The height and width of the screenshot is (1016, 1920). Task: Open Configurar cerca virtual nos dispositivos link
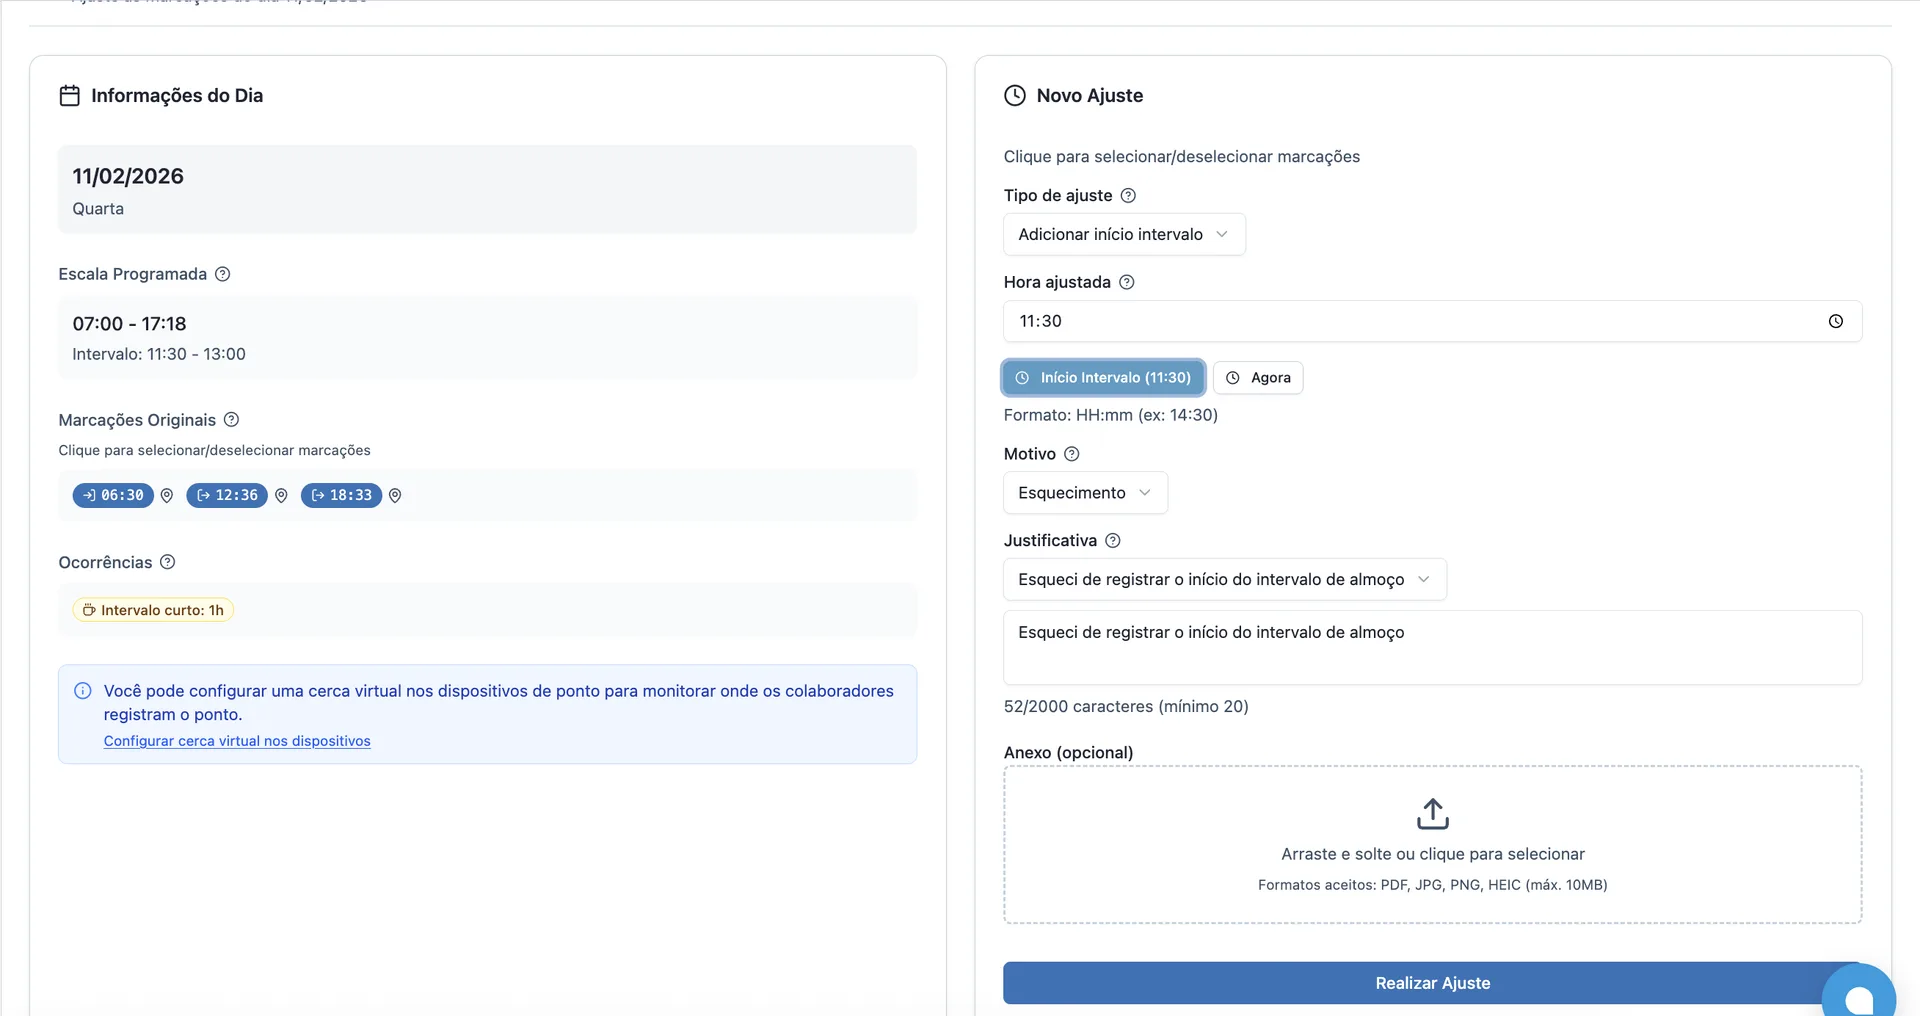tap(237, 740)
